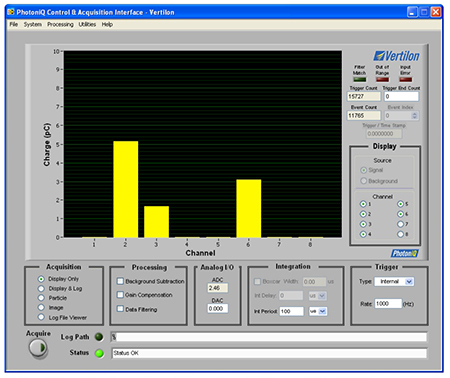Click the channel 6 yellow bar

click(x=249, y=208)
